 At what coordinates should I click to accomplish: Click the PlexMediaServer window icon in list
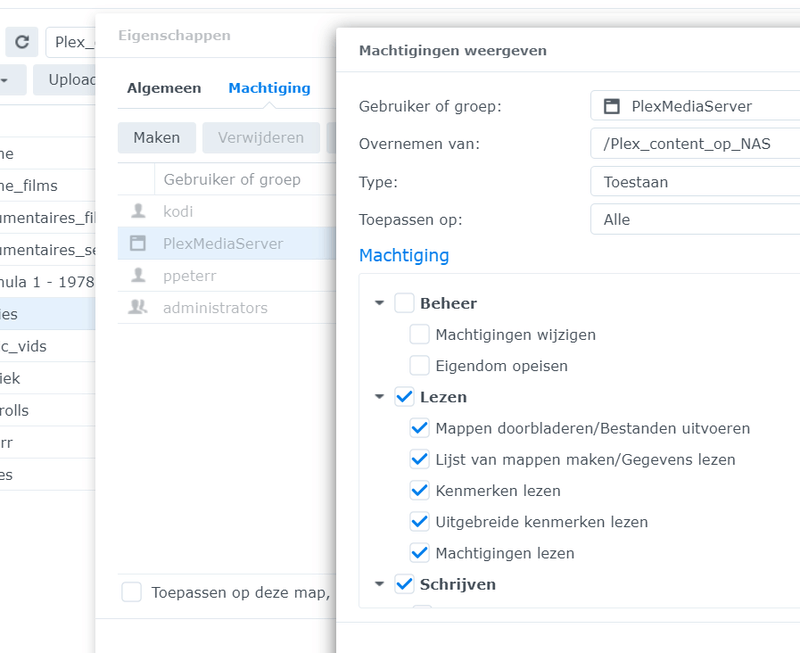pos(138,243)
